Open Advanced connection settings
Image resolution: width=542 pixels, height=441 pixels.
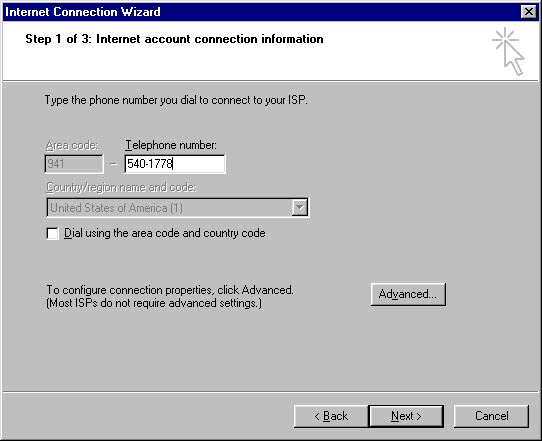pyautogui.click(x=408, y=294)
